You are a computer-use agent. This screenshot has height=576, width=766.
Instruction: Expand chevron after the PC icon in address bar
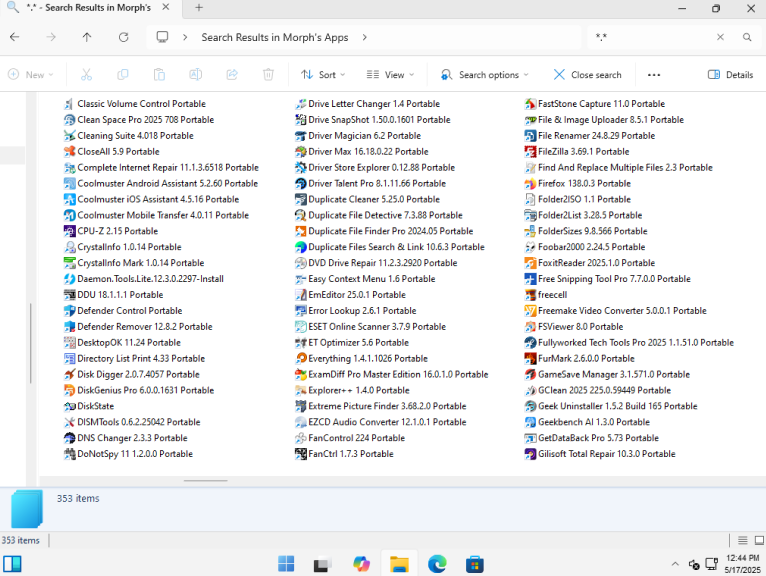click(185, 38)
